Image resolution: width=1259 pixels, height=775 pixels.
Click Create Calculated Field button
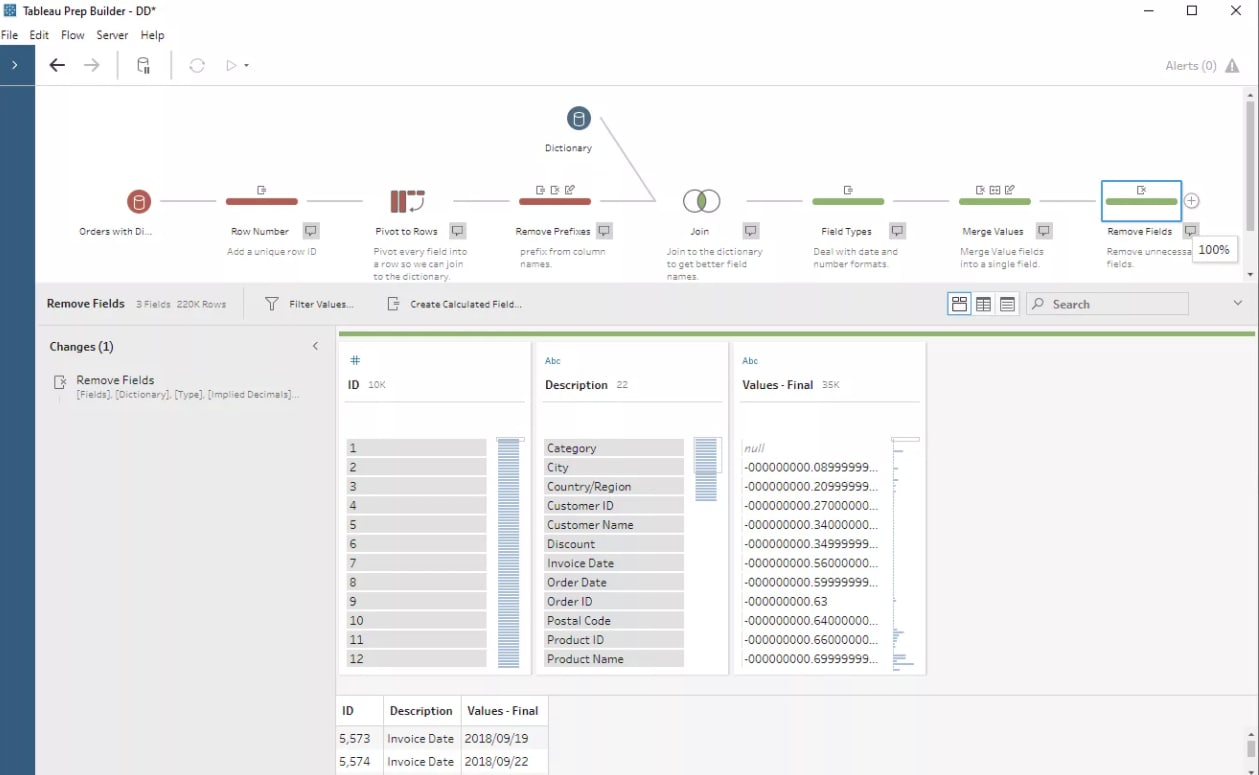pyautogui.click(x=455, y=304)
